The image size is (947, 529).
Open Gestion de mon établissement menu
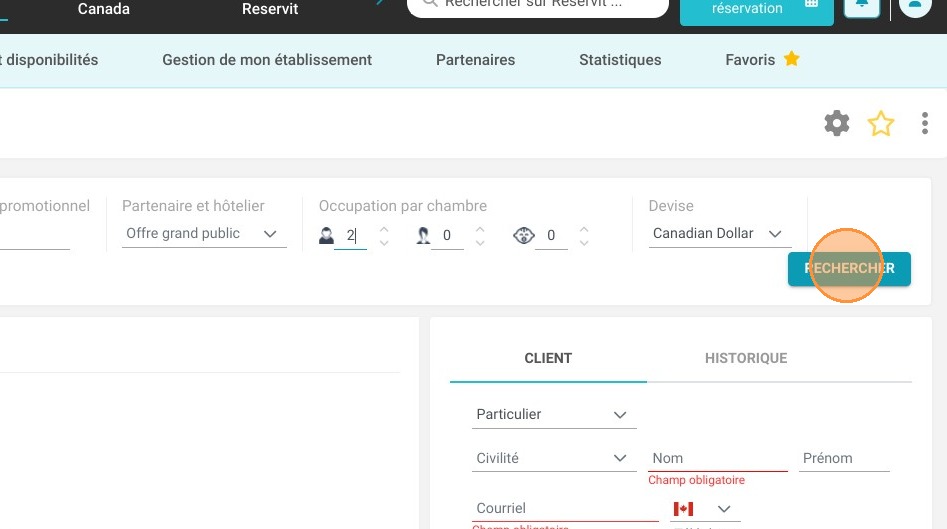[x=267, y=60]
